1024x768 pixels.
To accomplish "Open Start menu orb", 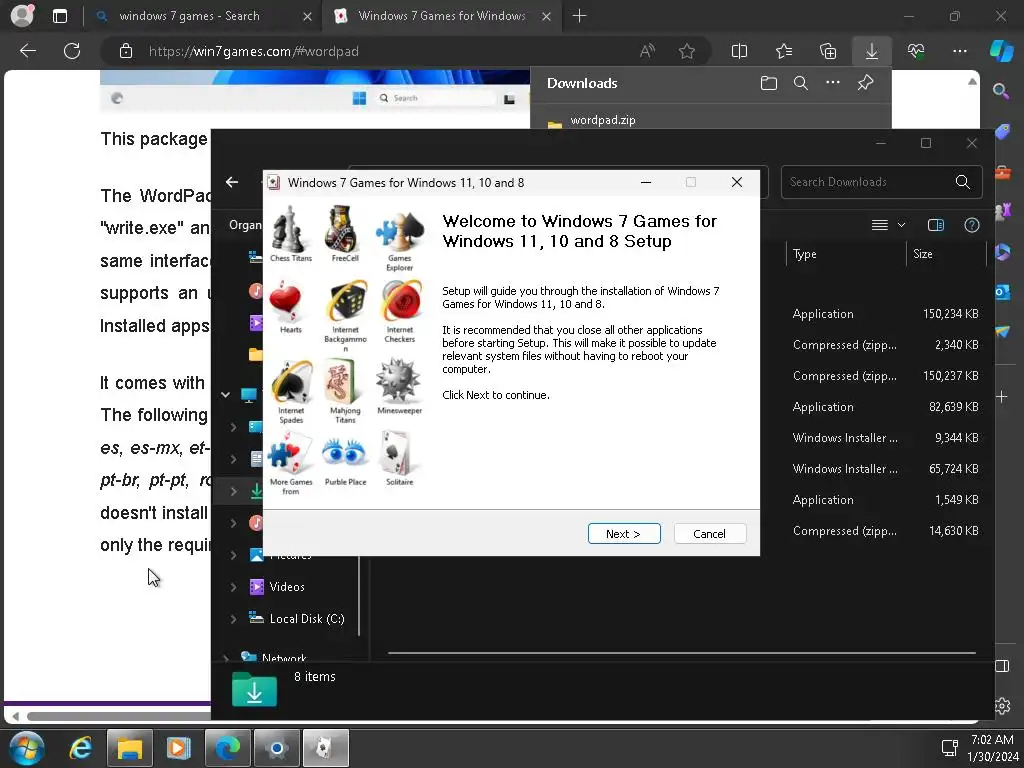I will 26,748.
